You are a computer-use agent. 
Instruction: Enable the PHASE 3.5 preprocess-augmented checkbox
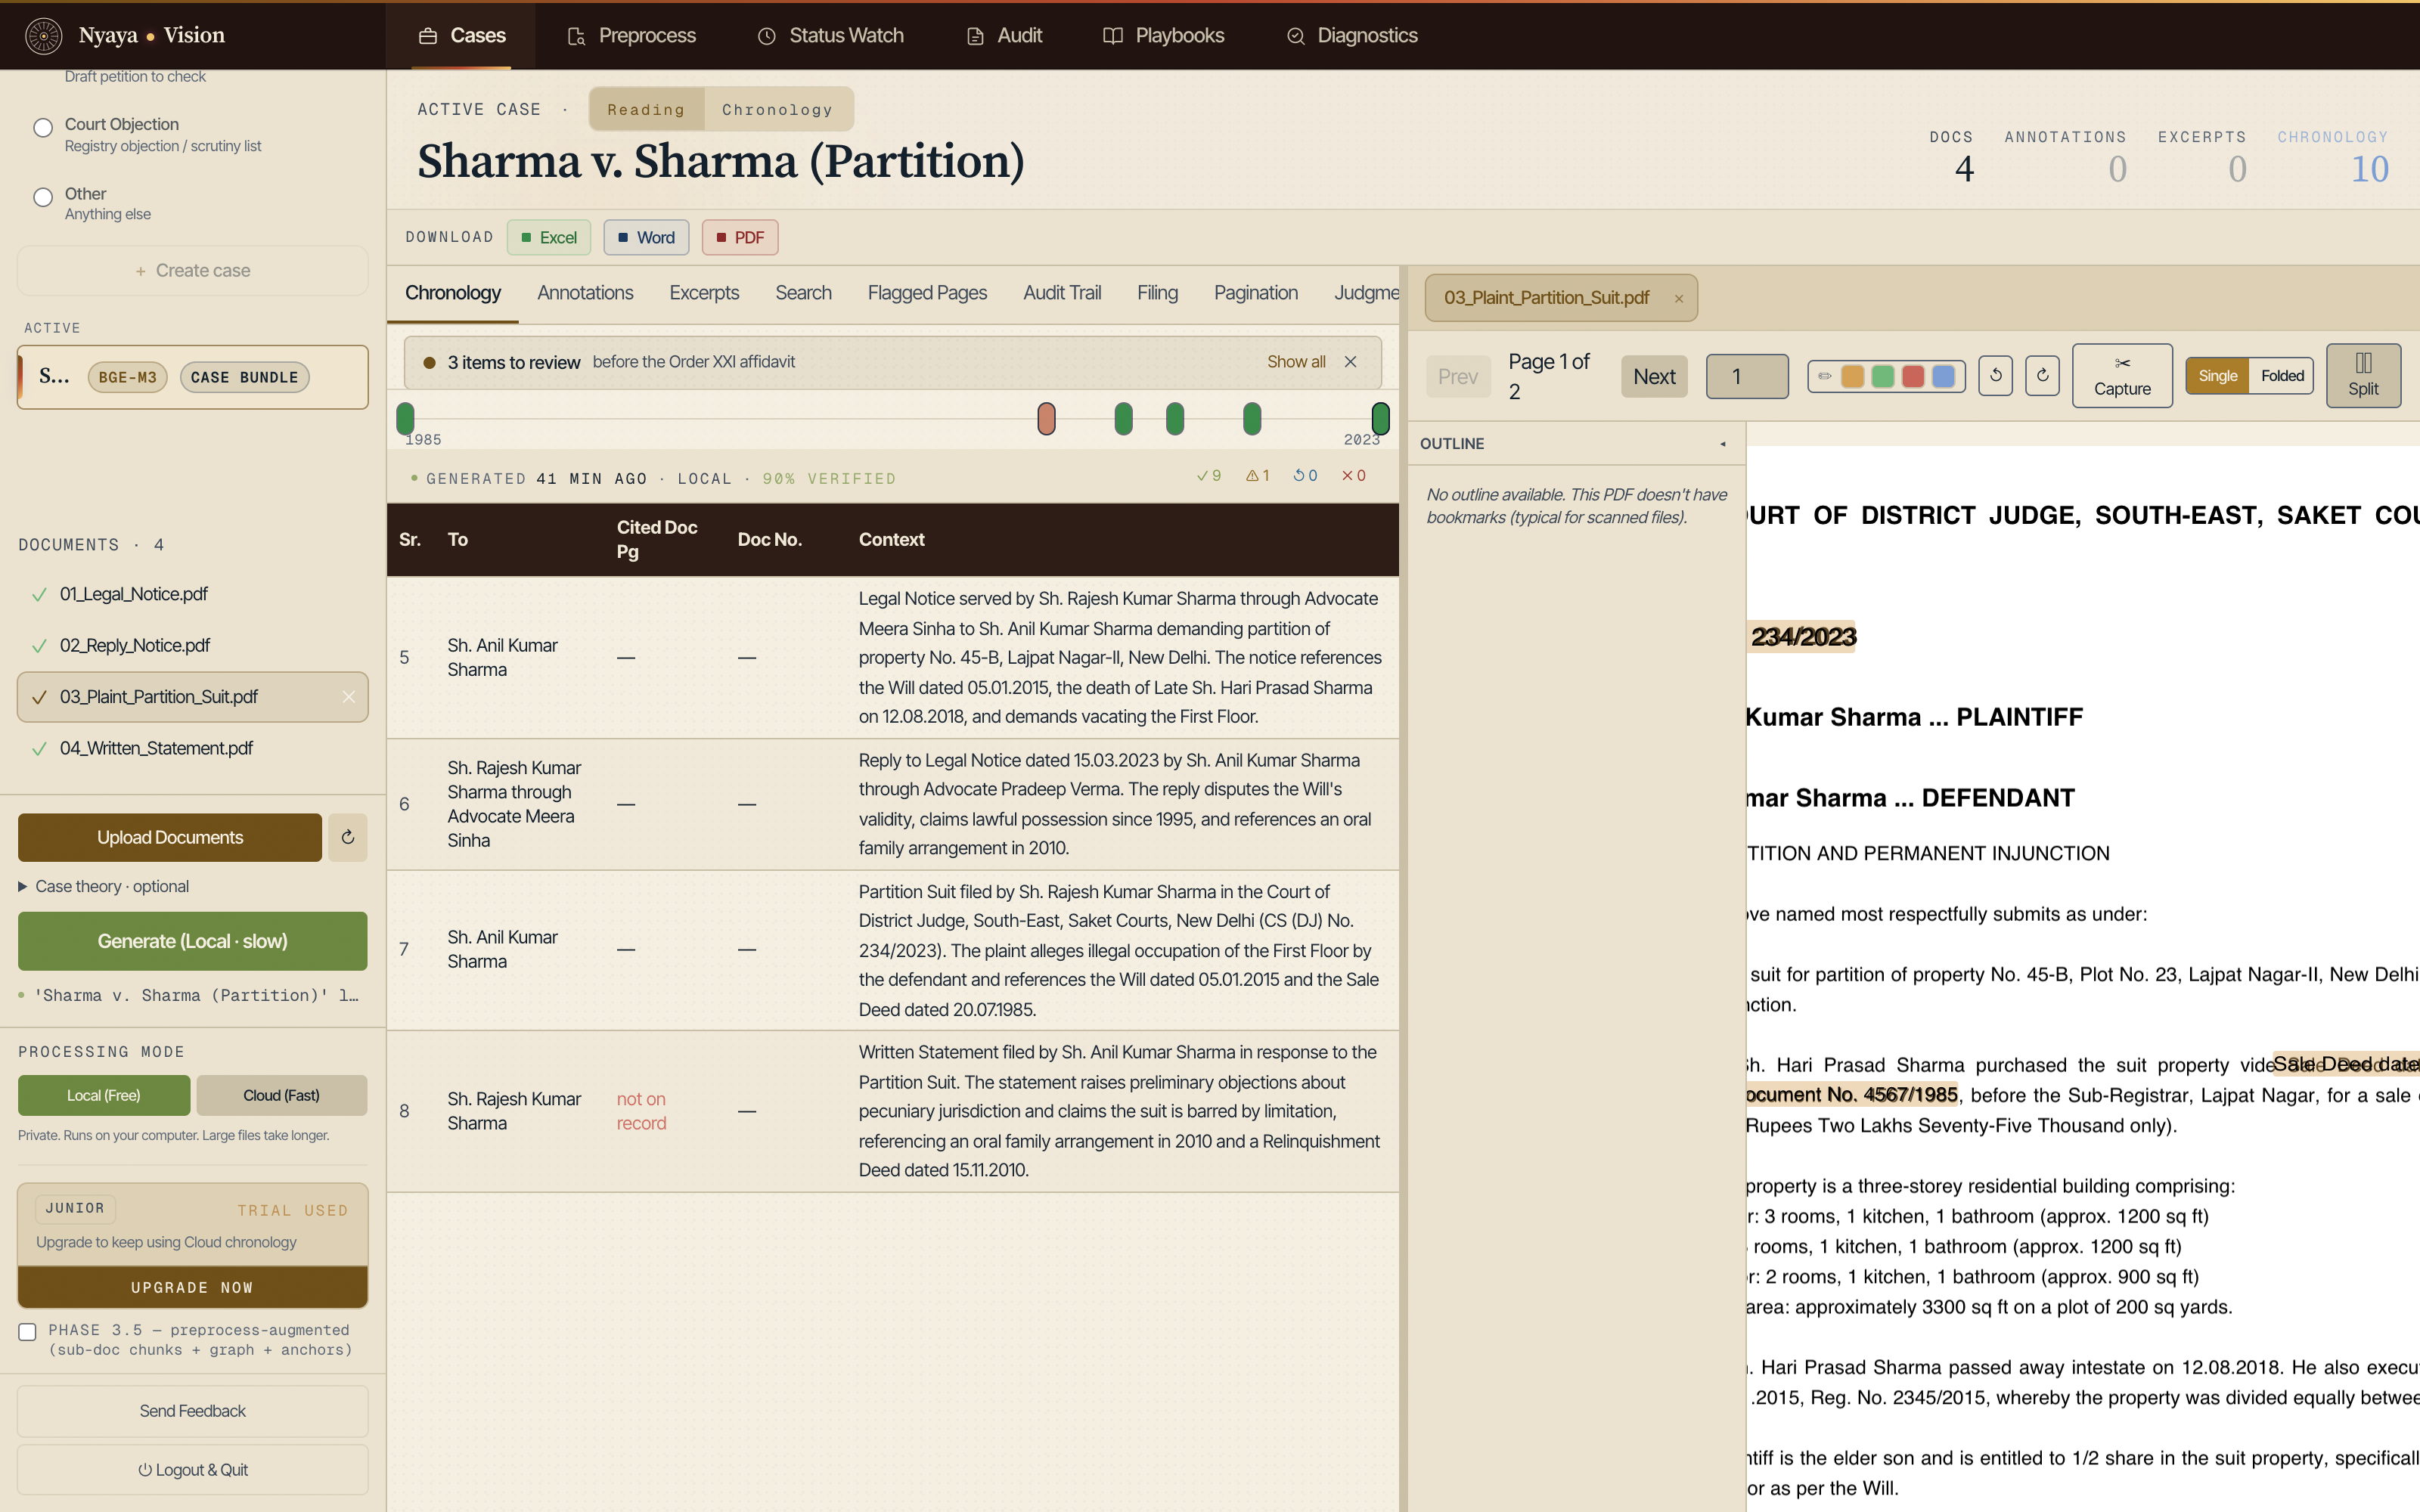point(28,1332)
